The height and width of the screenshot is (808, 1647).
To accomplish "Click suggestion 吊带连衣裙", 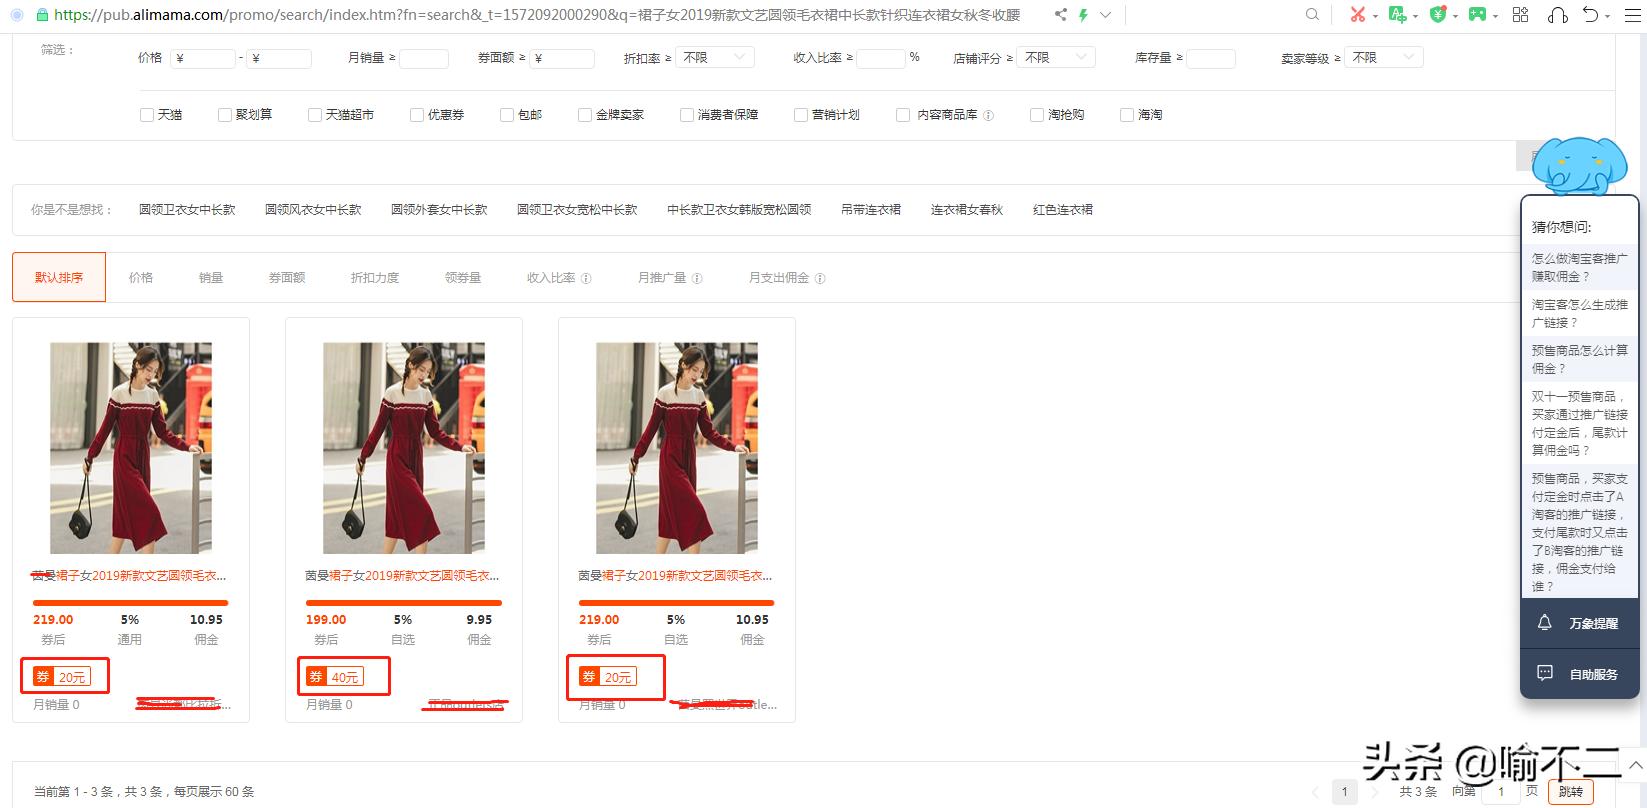I will [x=871, y=210].
